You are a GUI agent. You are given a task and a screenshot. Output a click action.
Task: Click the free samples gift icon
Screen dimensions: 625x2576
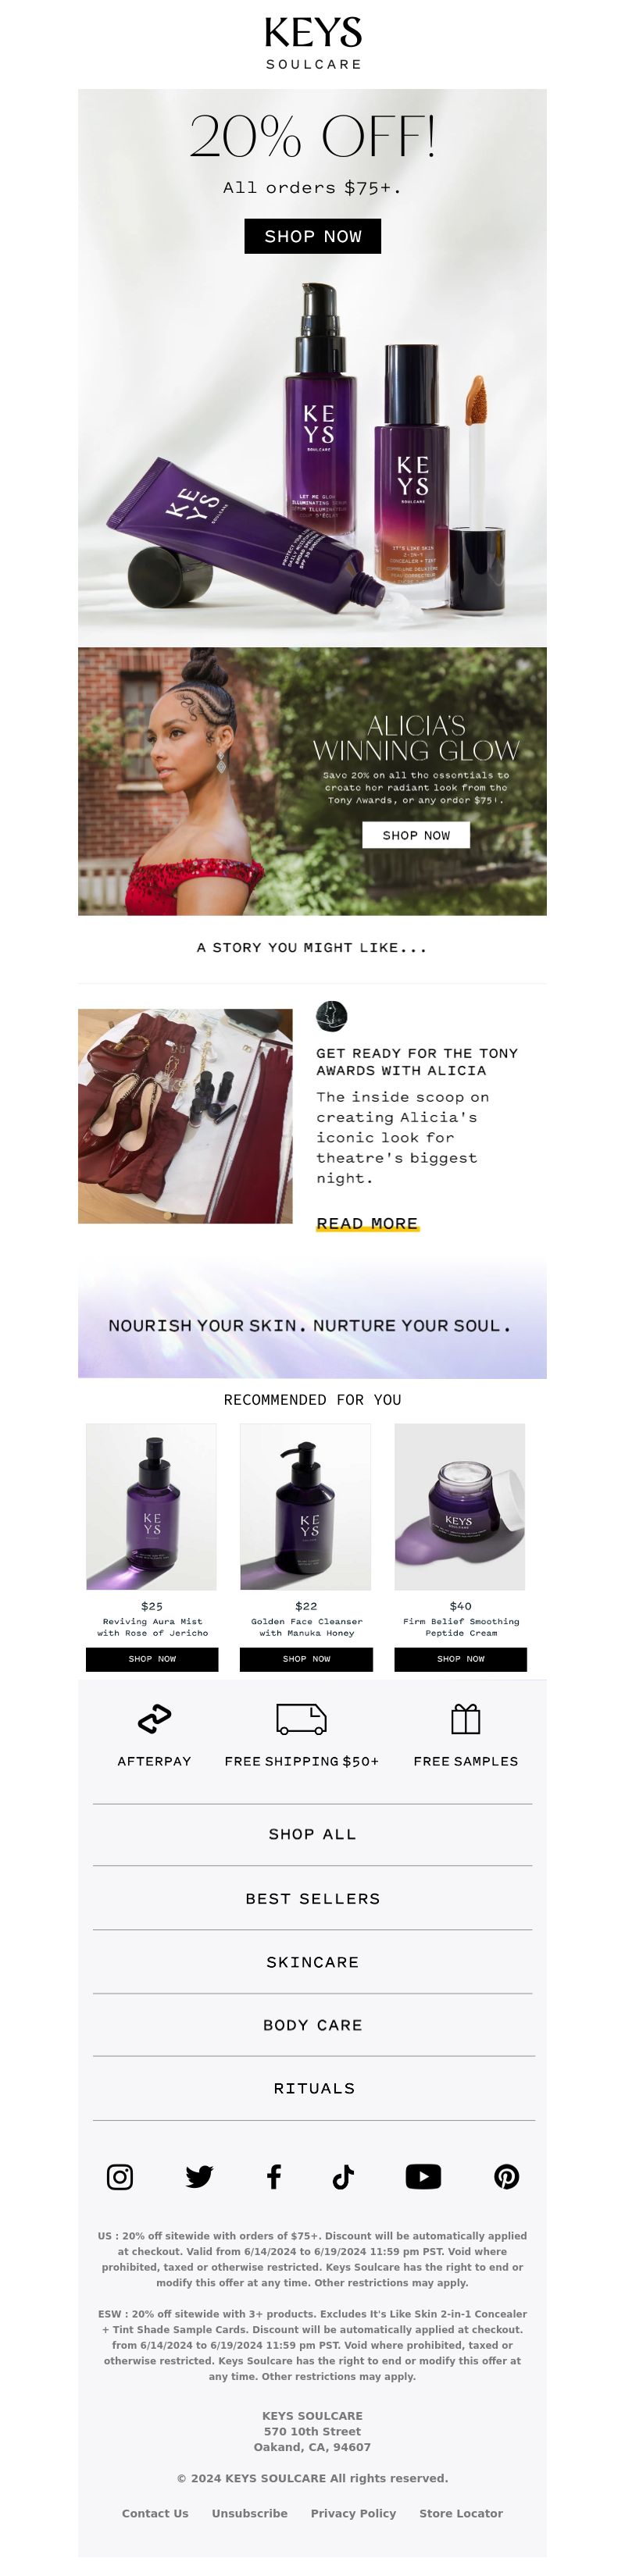[465, 1719]
